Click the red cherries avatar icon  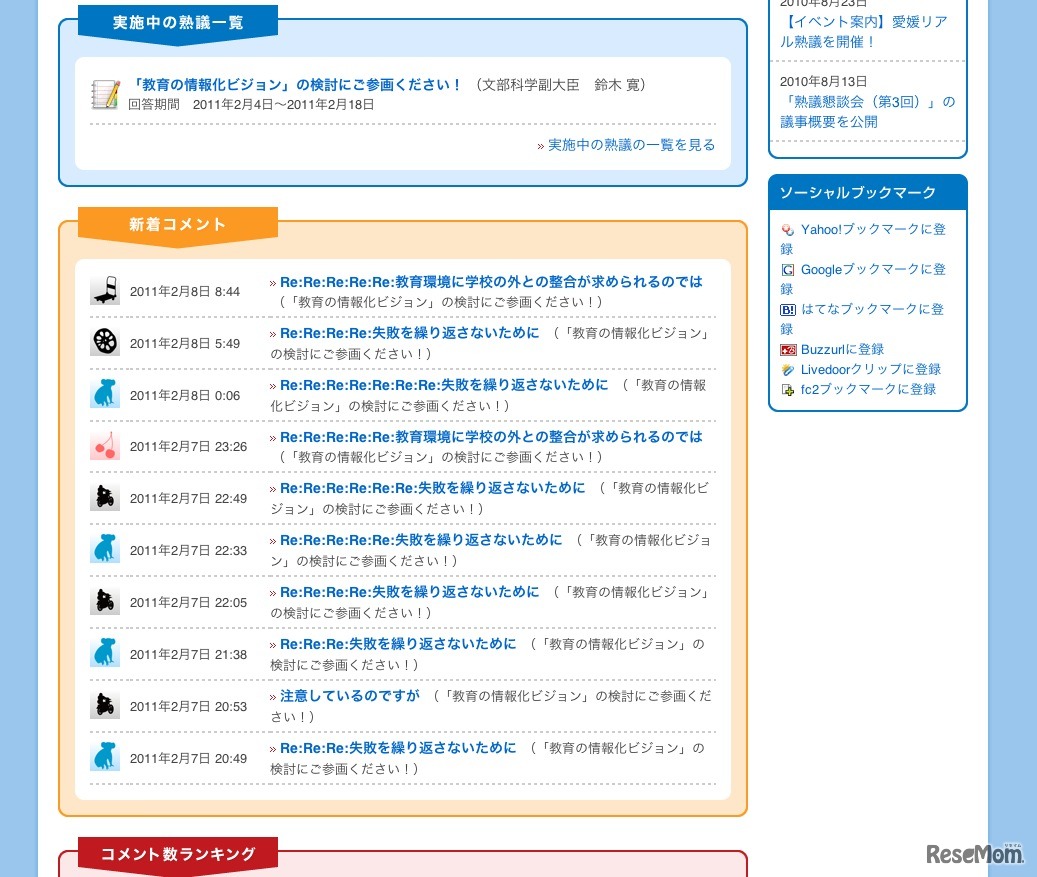point(104,445)
